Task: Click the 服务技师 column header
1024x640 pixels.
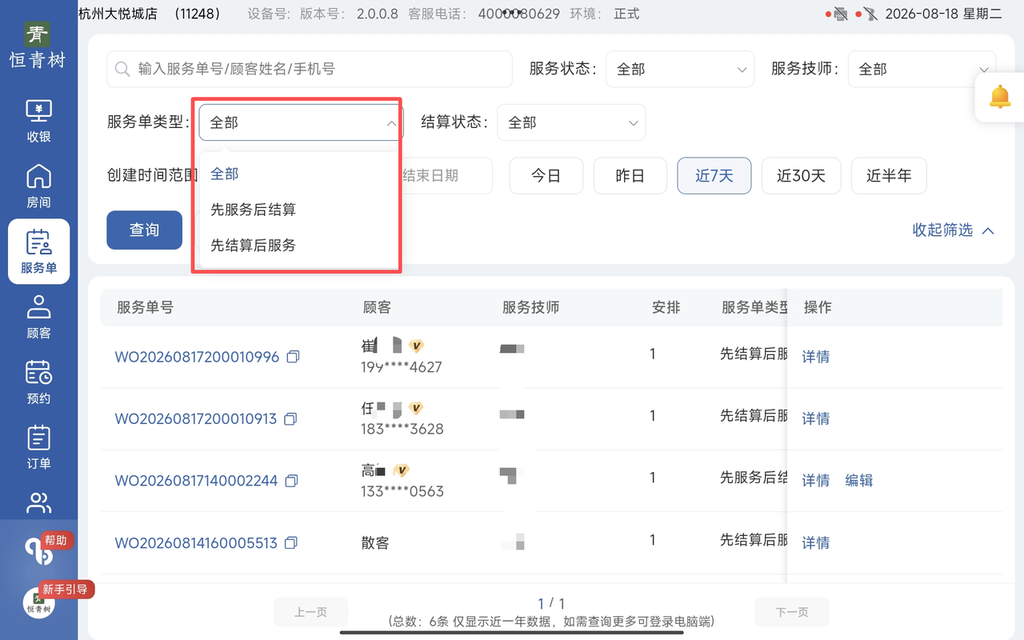Action: 530,307
